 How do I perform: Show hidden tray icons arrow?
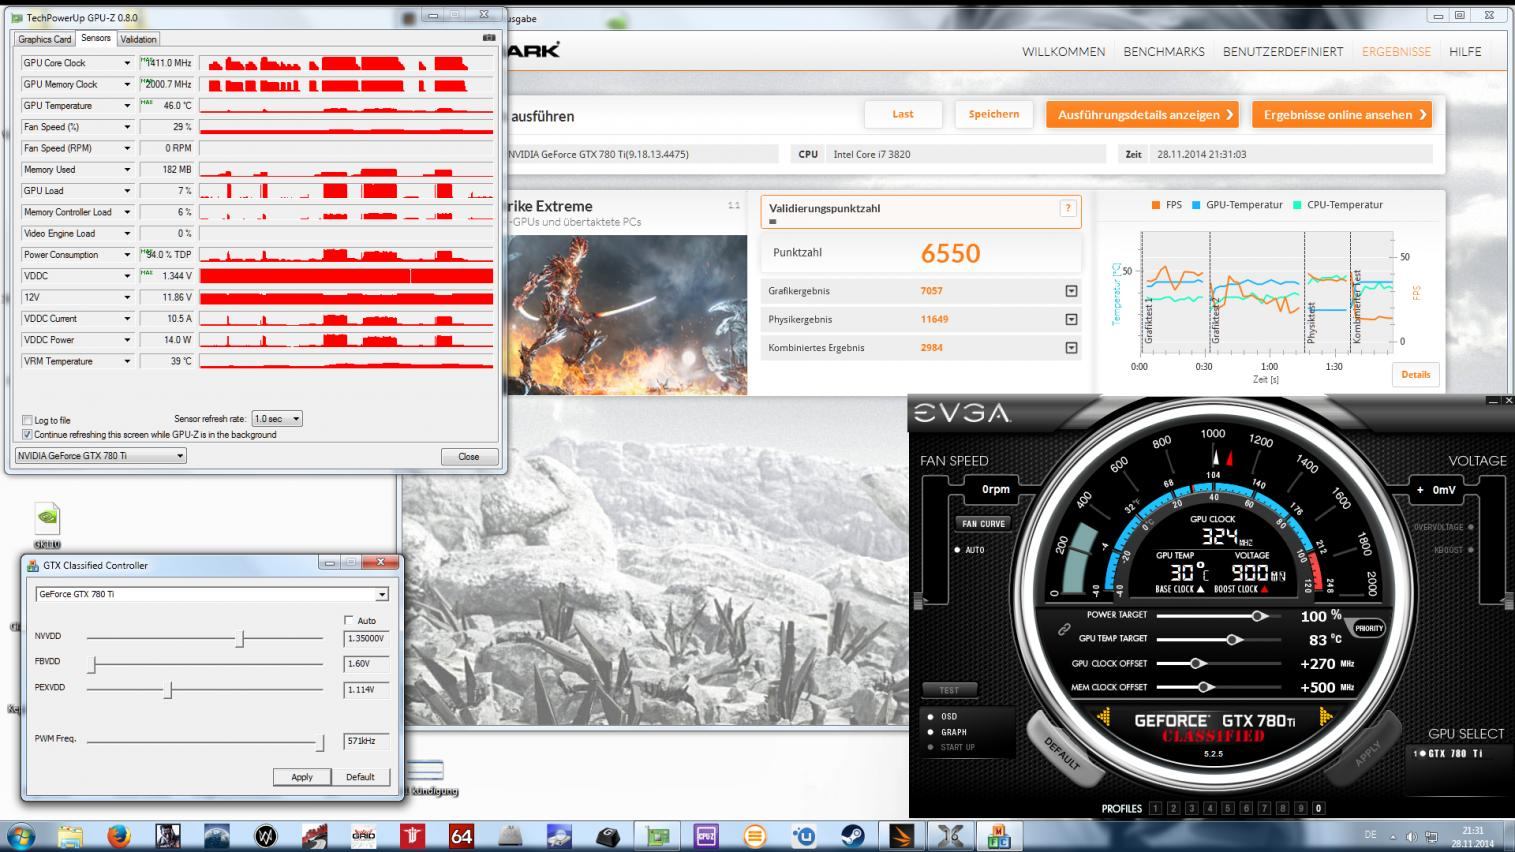pos(1393,836)
